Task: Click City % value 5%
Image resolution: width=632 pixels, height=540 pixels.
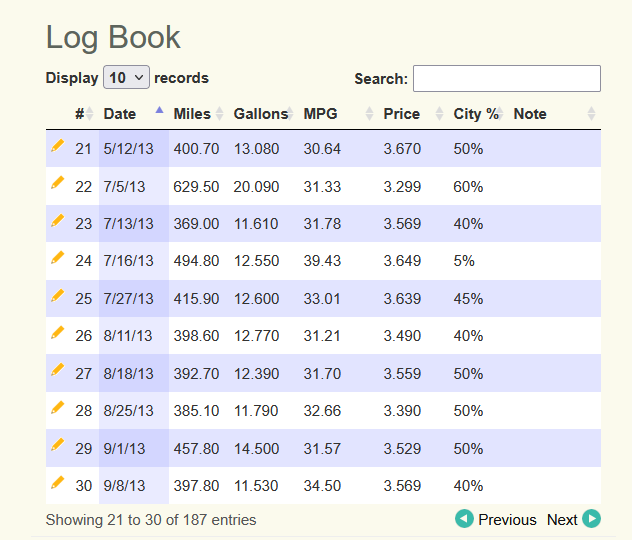Action: click(x=464, y=261)
